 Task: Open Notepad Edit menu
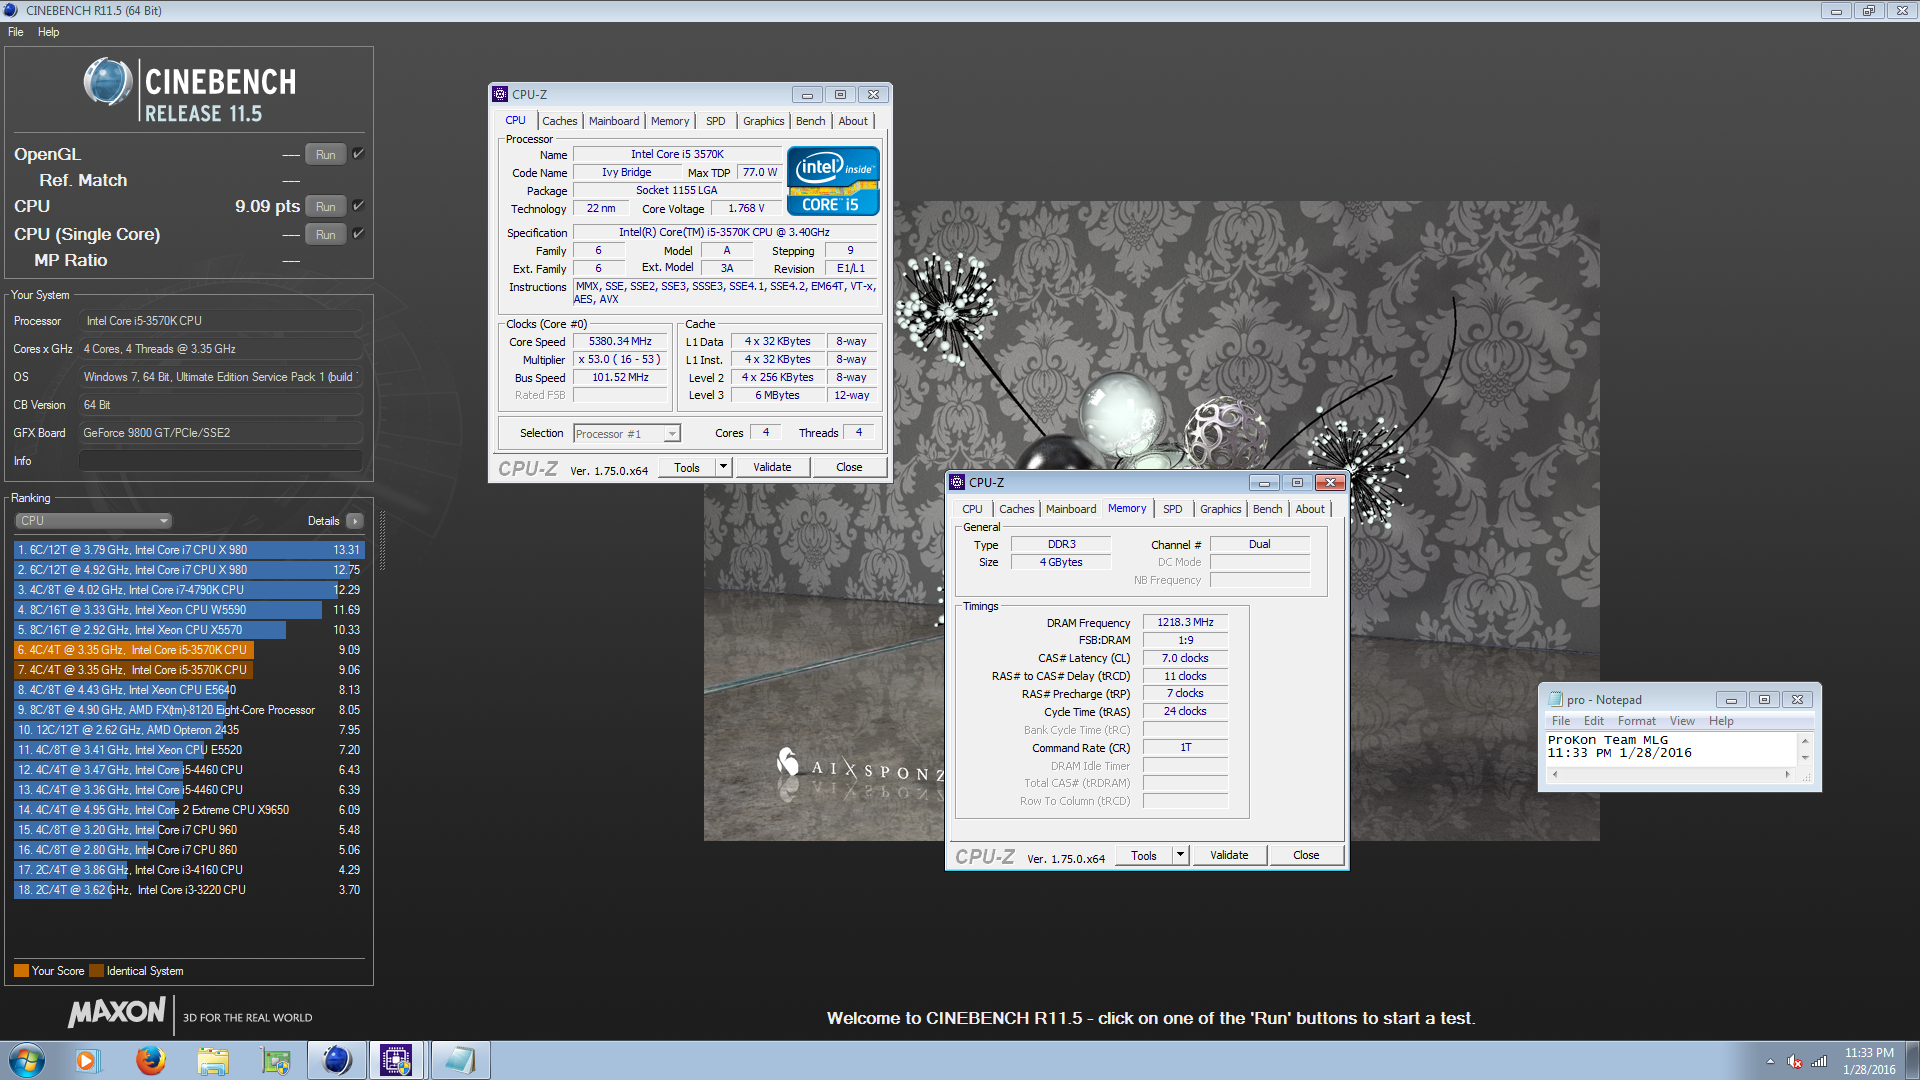[x=1594, y=721]
